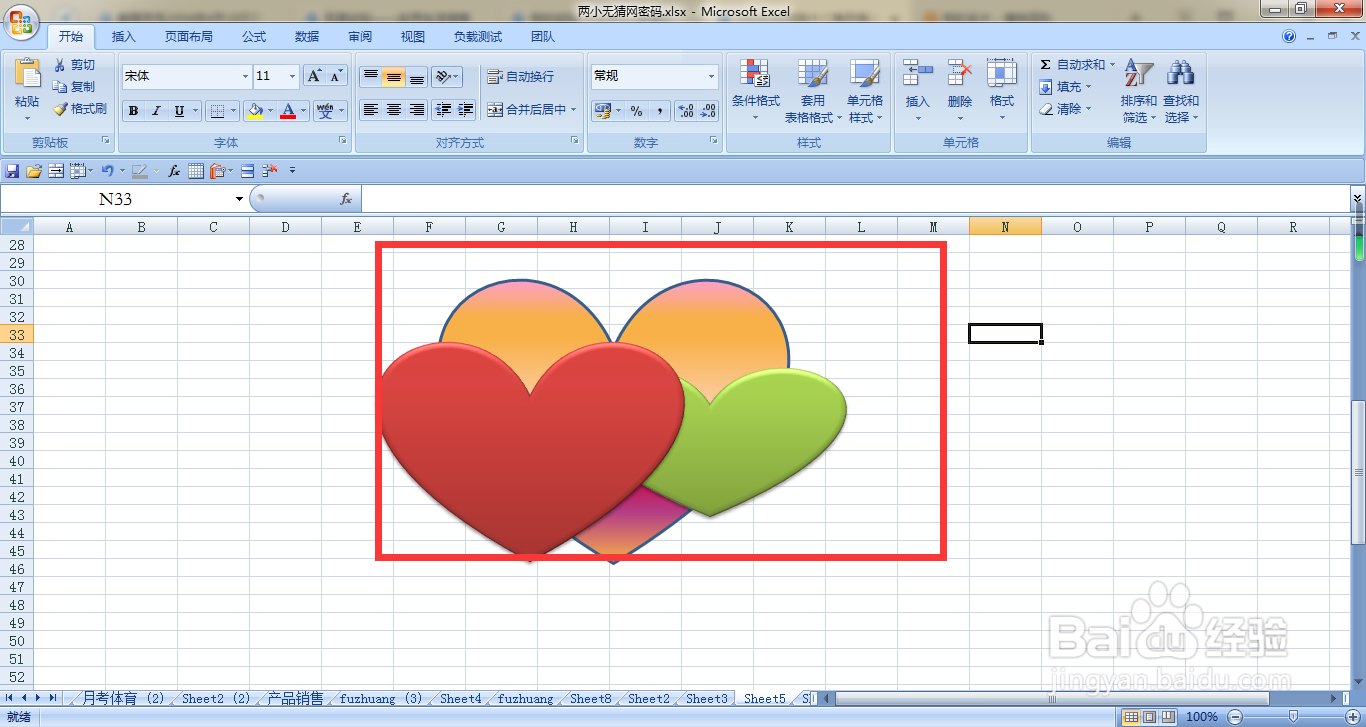Expand Merge & Center (合并后居中) dropdown arrow
Screen dimensions: 1366x727
pyautogui.click(x=574, y=110)
